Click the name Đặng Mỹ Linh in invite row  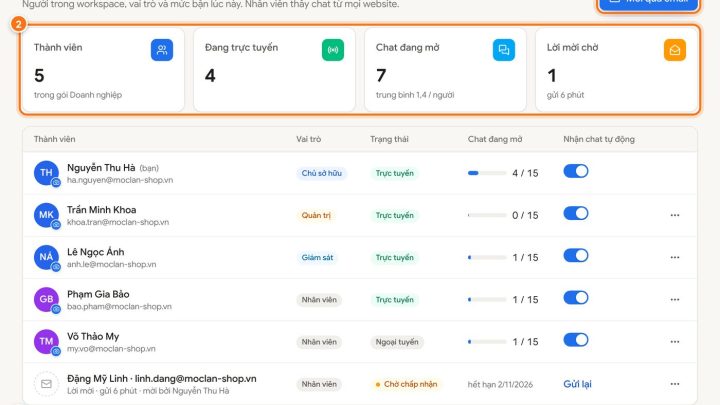(97, 379)
